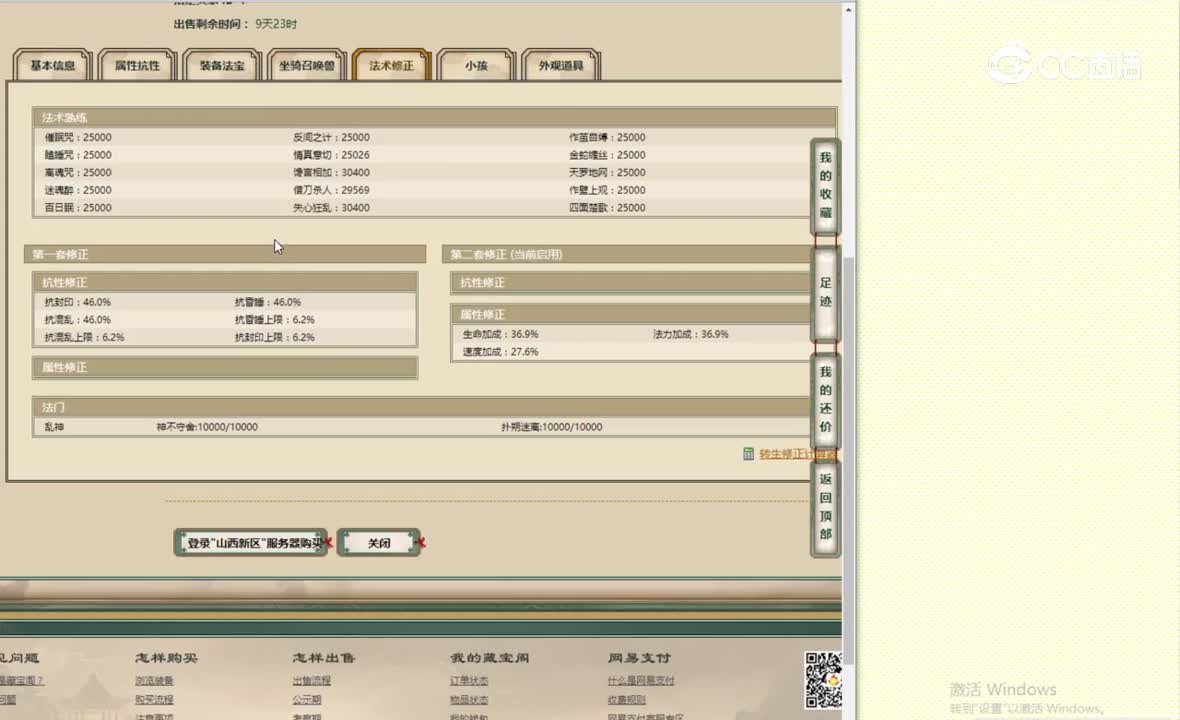
Task: Click 返回顶部 side button
Action: 826,507
